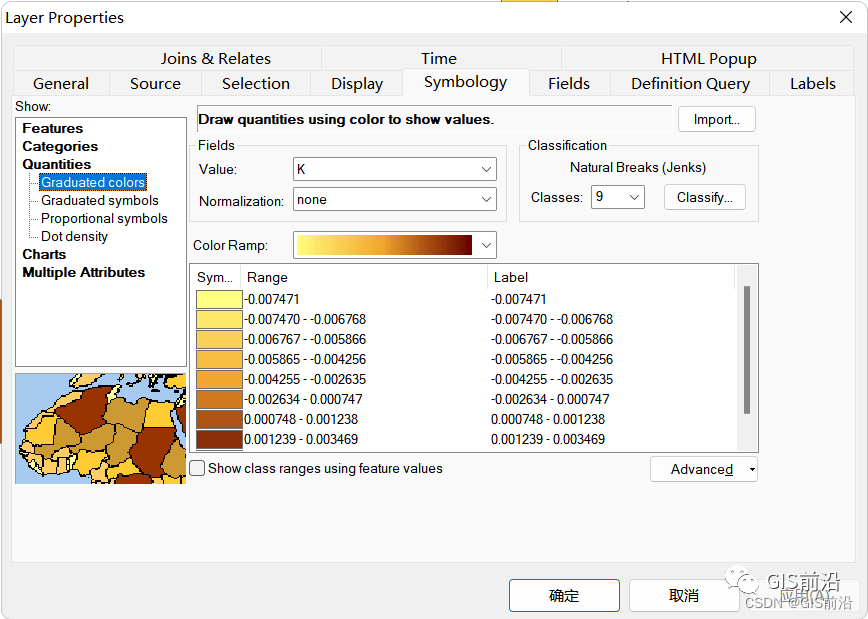
Task: Click swatch for -0.002634 - 0.000747 range
Action: click(219, 399)
